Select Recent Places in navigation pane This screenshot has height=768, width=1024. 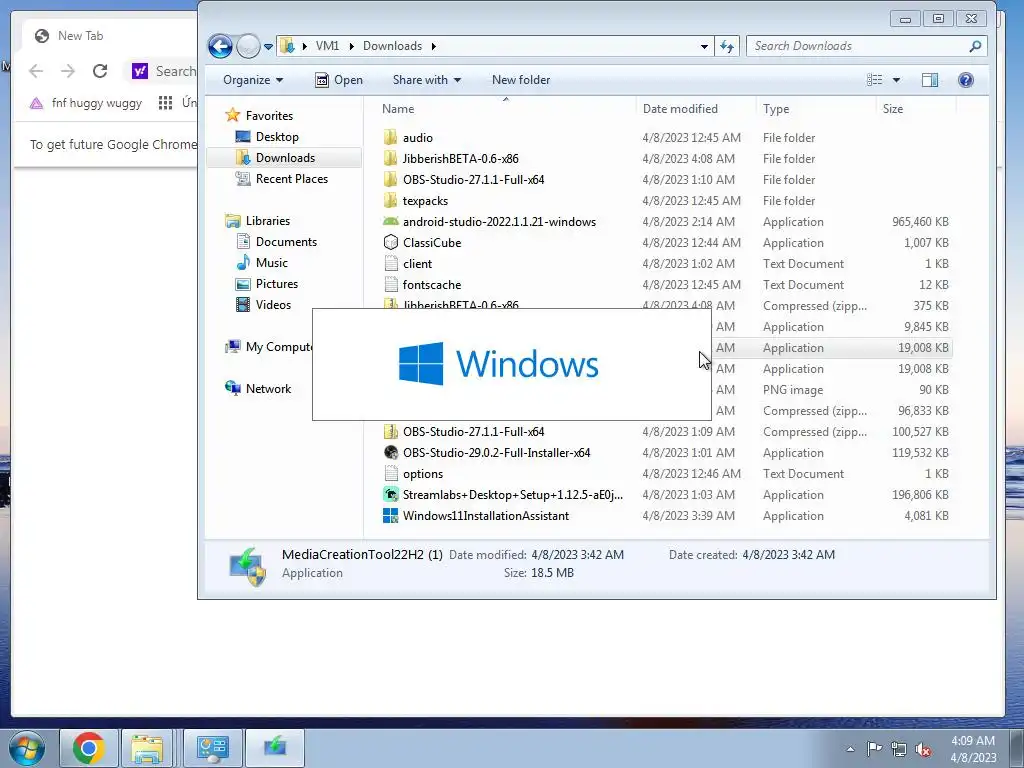pos(292,178)
